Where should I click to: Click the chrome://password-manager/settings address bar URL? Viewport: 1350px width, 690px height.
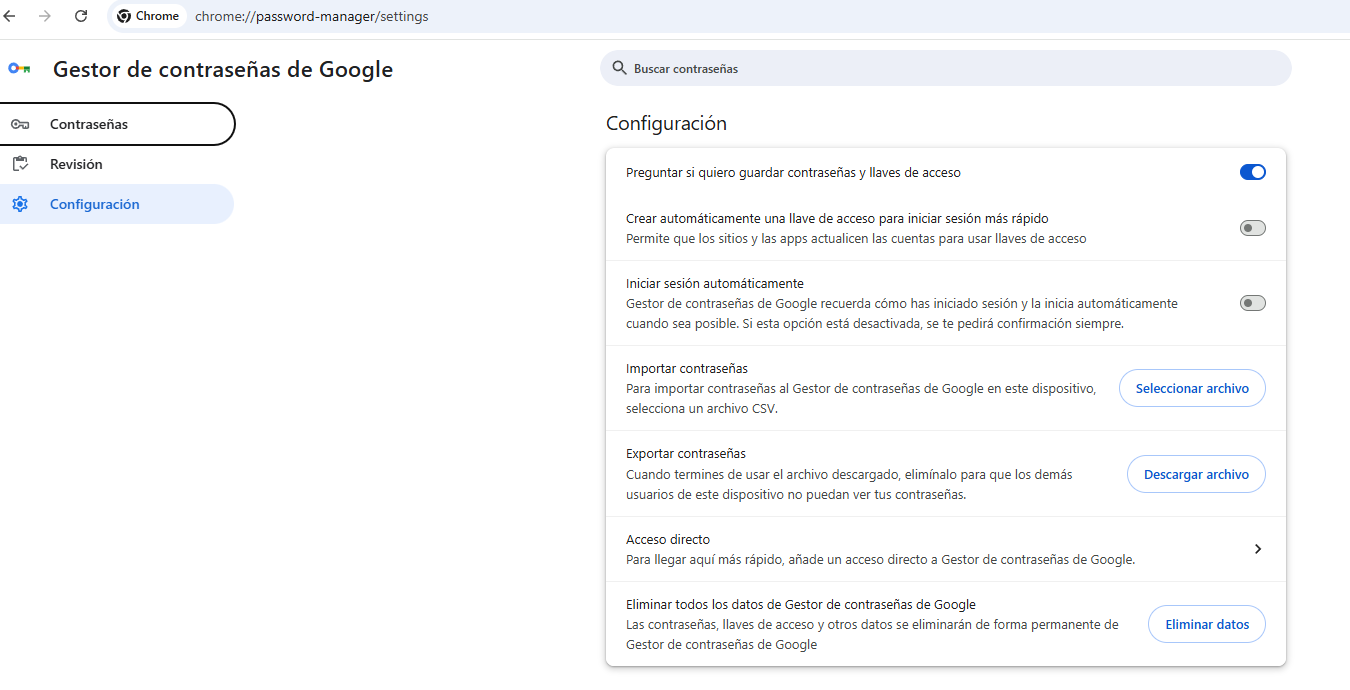click(312, 16)
